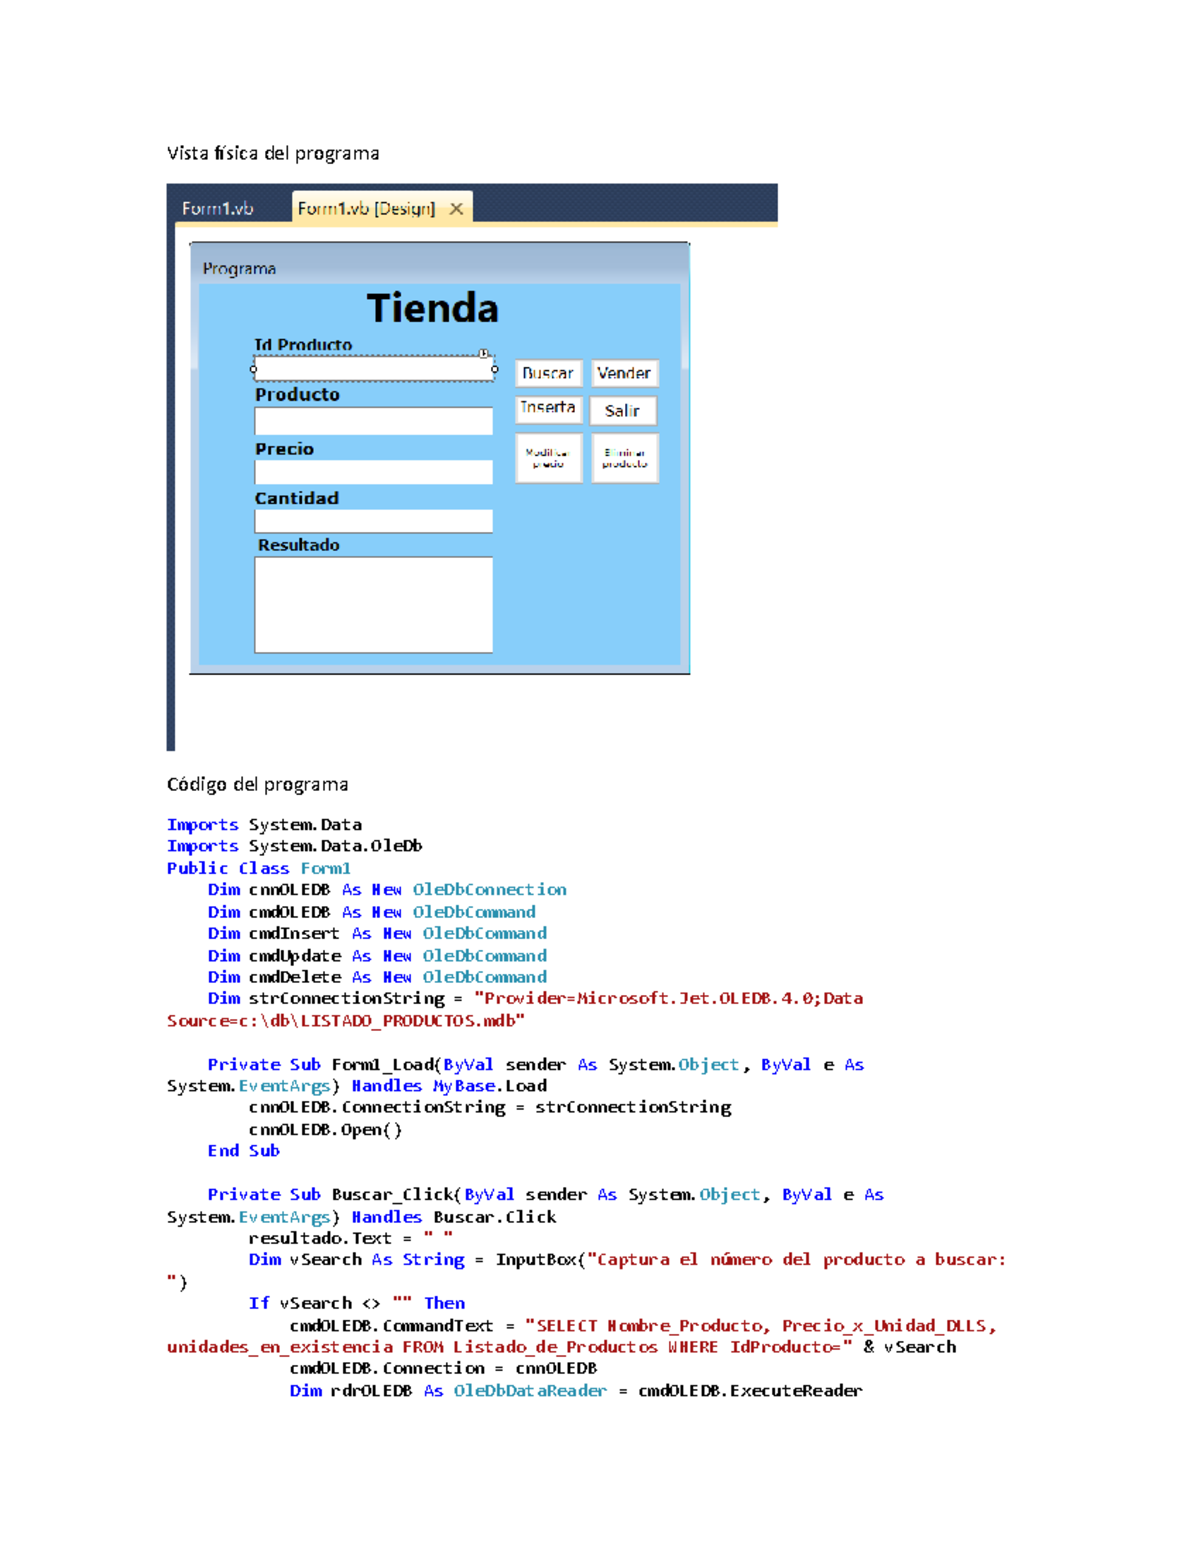Open the Programa menu on the form
The height and width of the screenshot is (1553, 1200).
point(239,268)
